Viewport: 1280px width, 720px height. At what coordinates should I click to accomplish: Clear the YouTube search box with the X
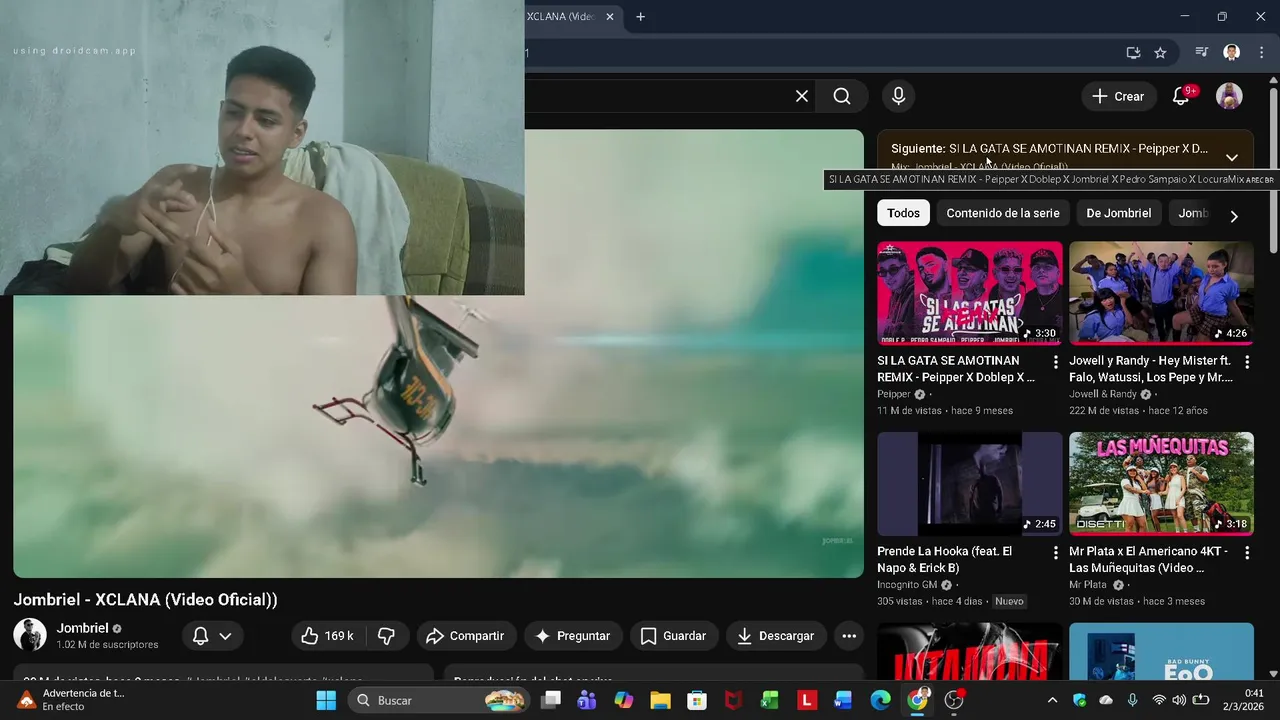tap(802, 96)
